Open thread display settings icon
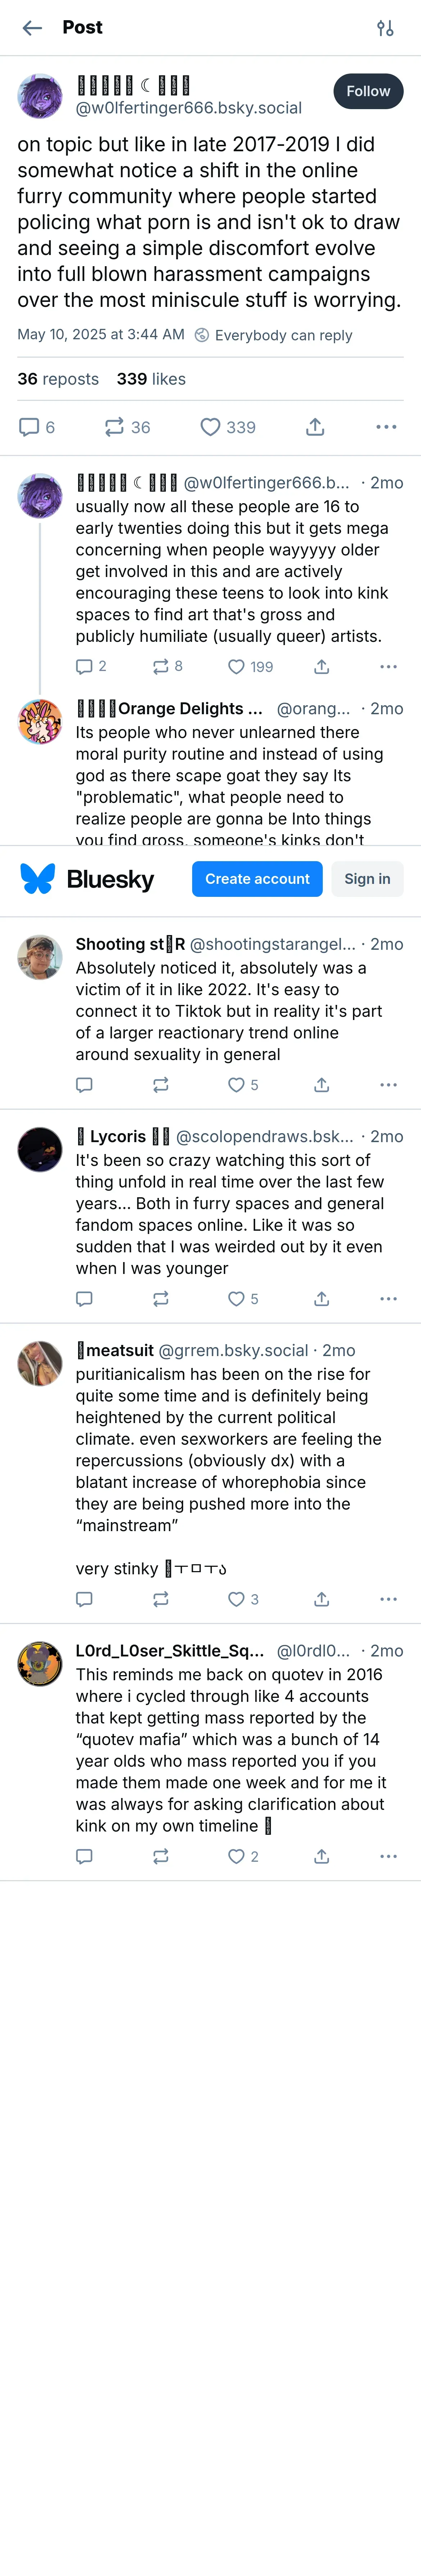421x2576 pixels. point(385,28)
